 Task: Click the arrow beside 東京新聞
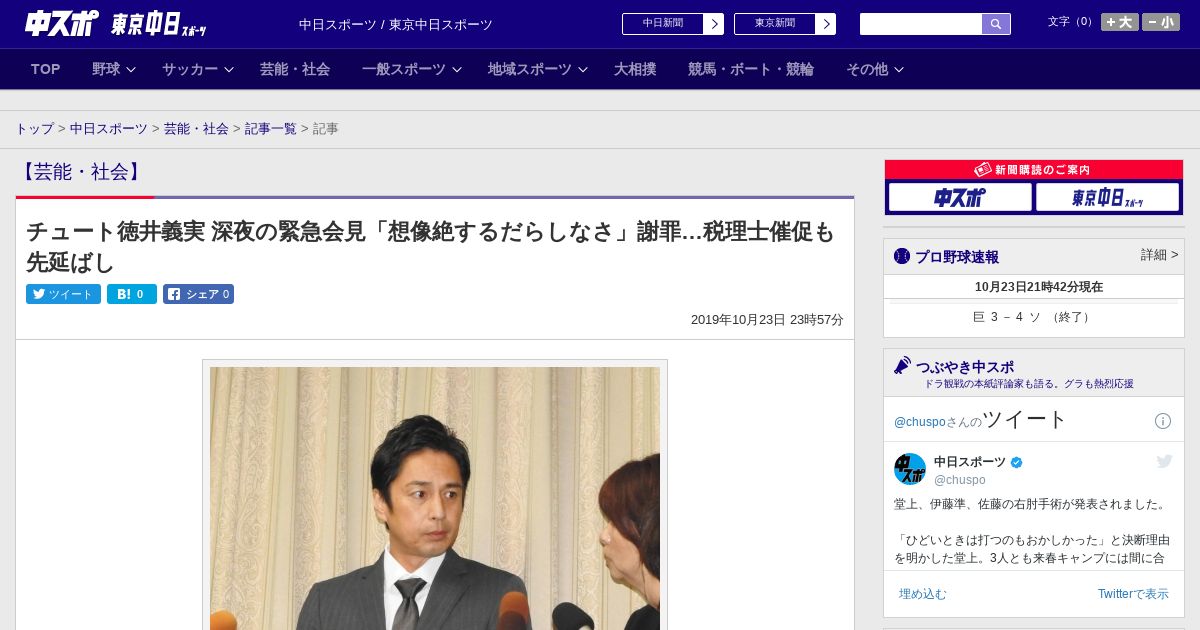pyautogui.click(x=826, y=24)
